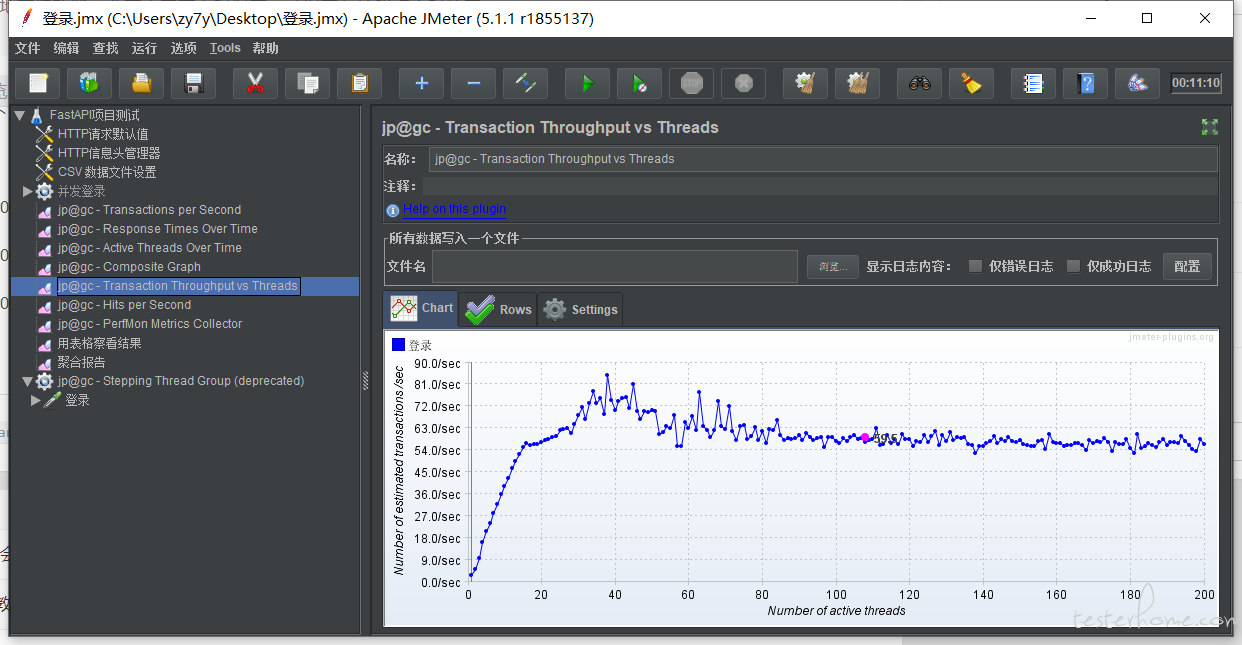Clear current results with broom icon
Viewport: 1242px width, 645px height.
[806, 83]
